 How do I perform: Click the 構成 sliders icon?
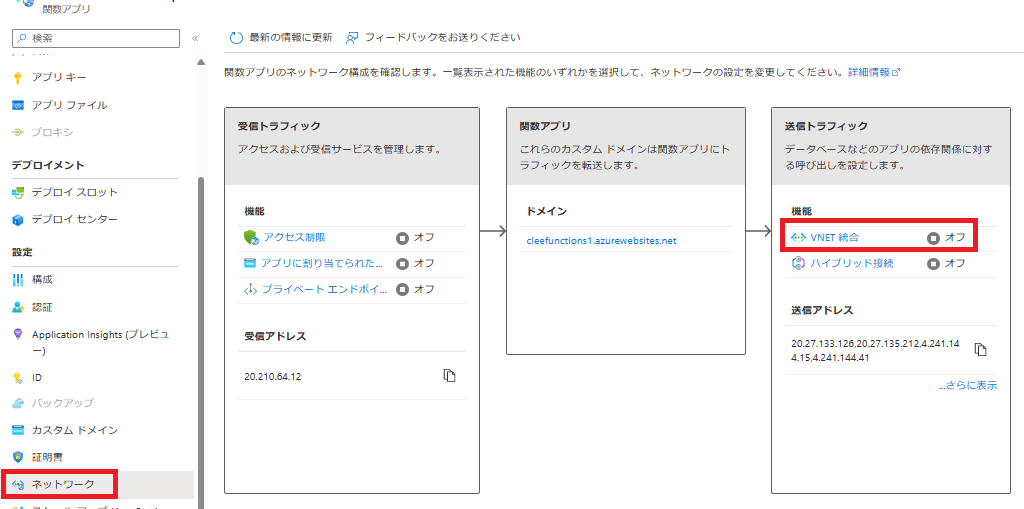pos(18,280)
